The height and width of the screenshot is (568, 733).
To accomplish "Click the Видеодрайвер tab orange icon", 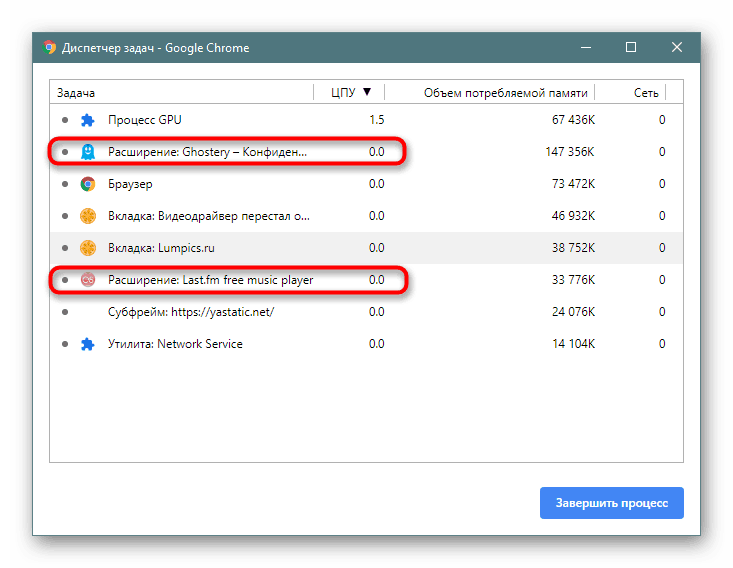I will [x=88, y=216].
